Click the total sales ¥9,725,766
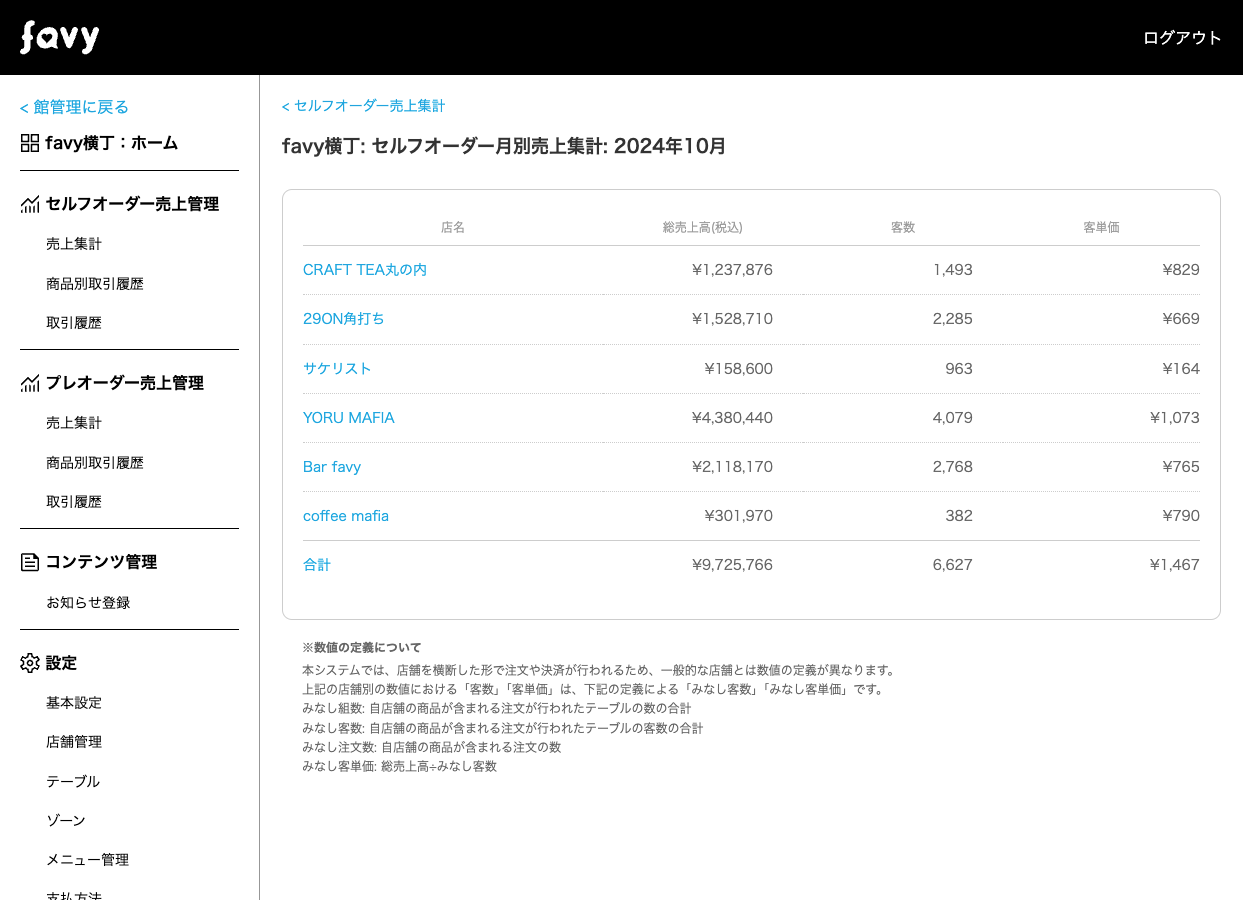Viewport: 1243px width, 900px height. point(732,565)
